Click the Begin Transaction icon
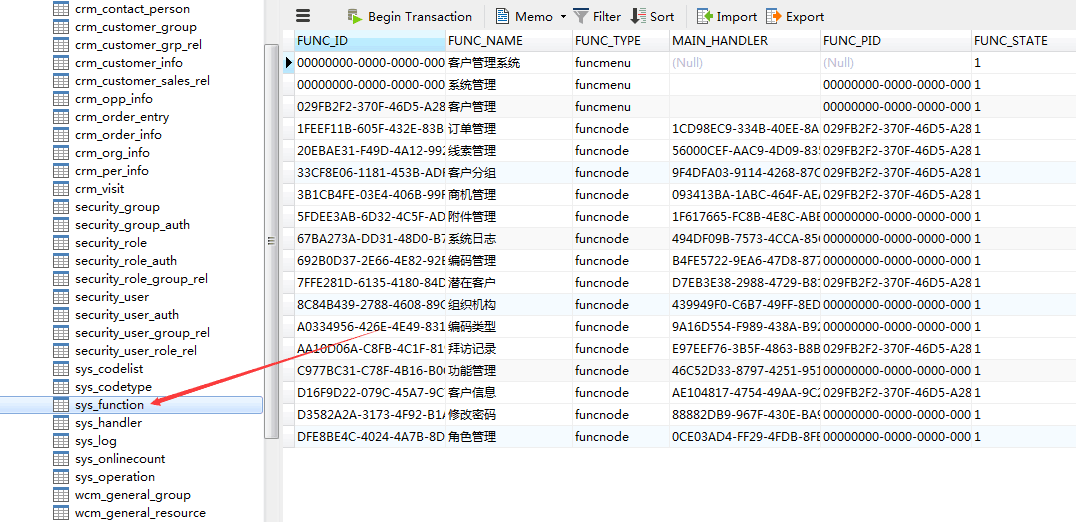 [355, 16]
